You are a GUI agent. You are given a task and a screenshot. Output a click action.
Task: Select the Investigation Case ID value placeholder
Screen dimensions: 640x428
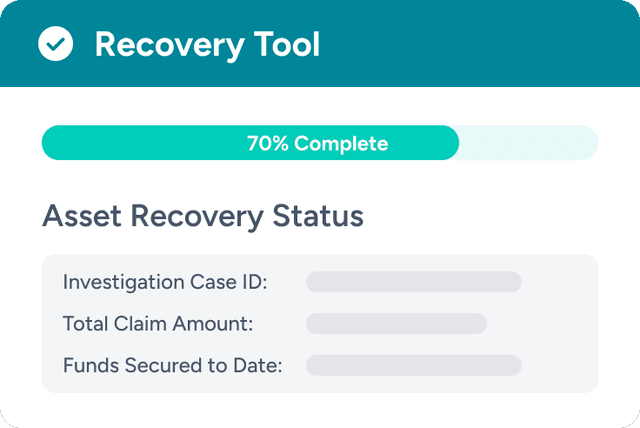click(413, 282)
